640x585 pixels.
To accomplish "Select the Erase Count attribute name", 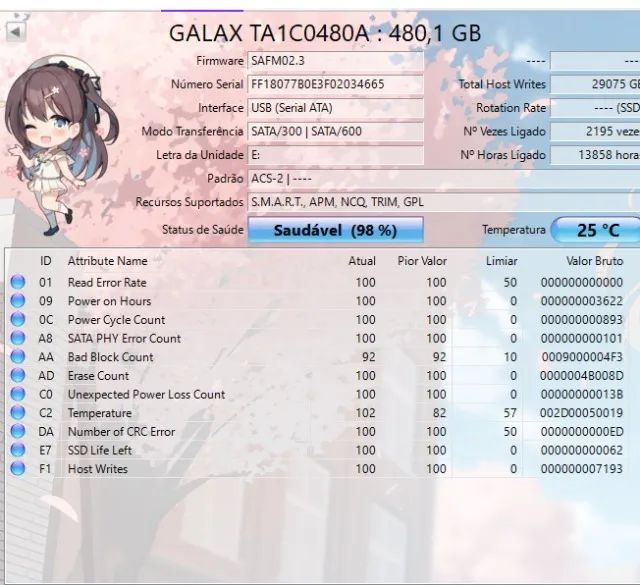I will point(98,376).
